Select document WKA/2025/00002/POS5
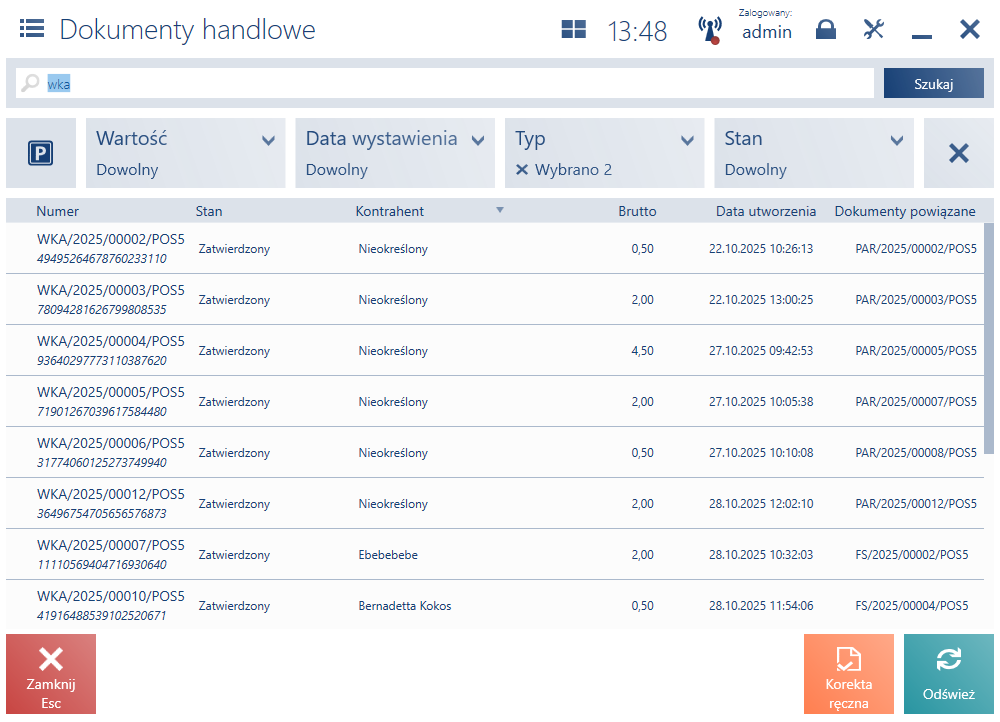The width and height of the screenshot is (1000, 722). [495, 249]
